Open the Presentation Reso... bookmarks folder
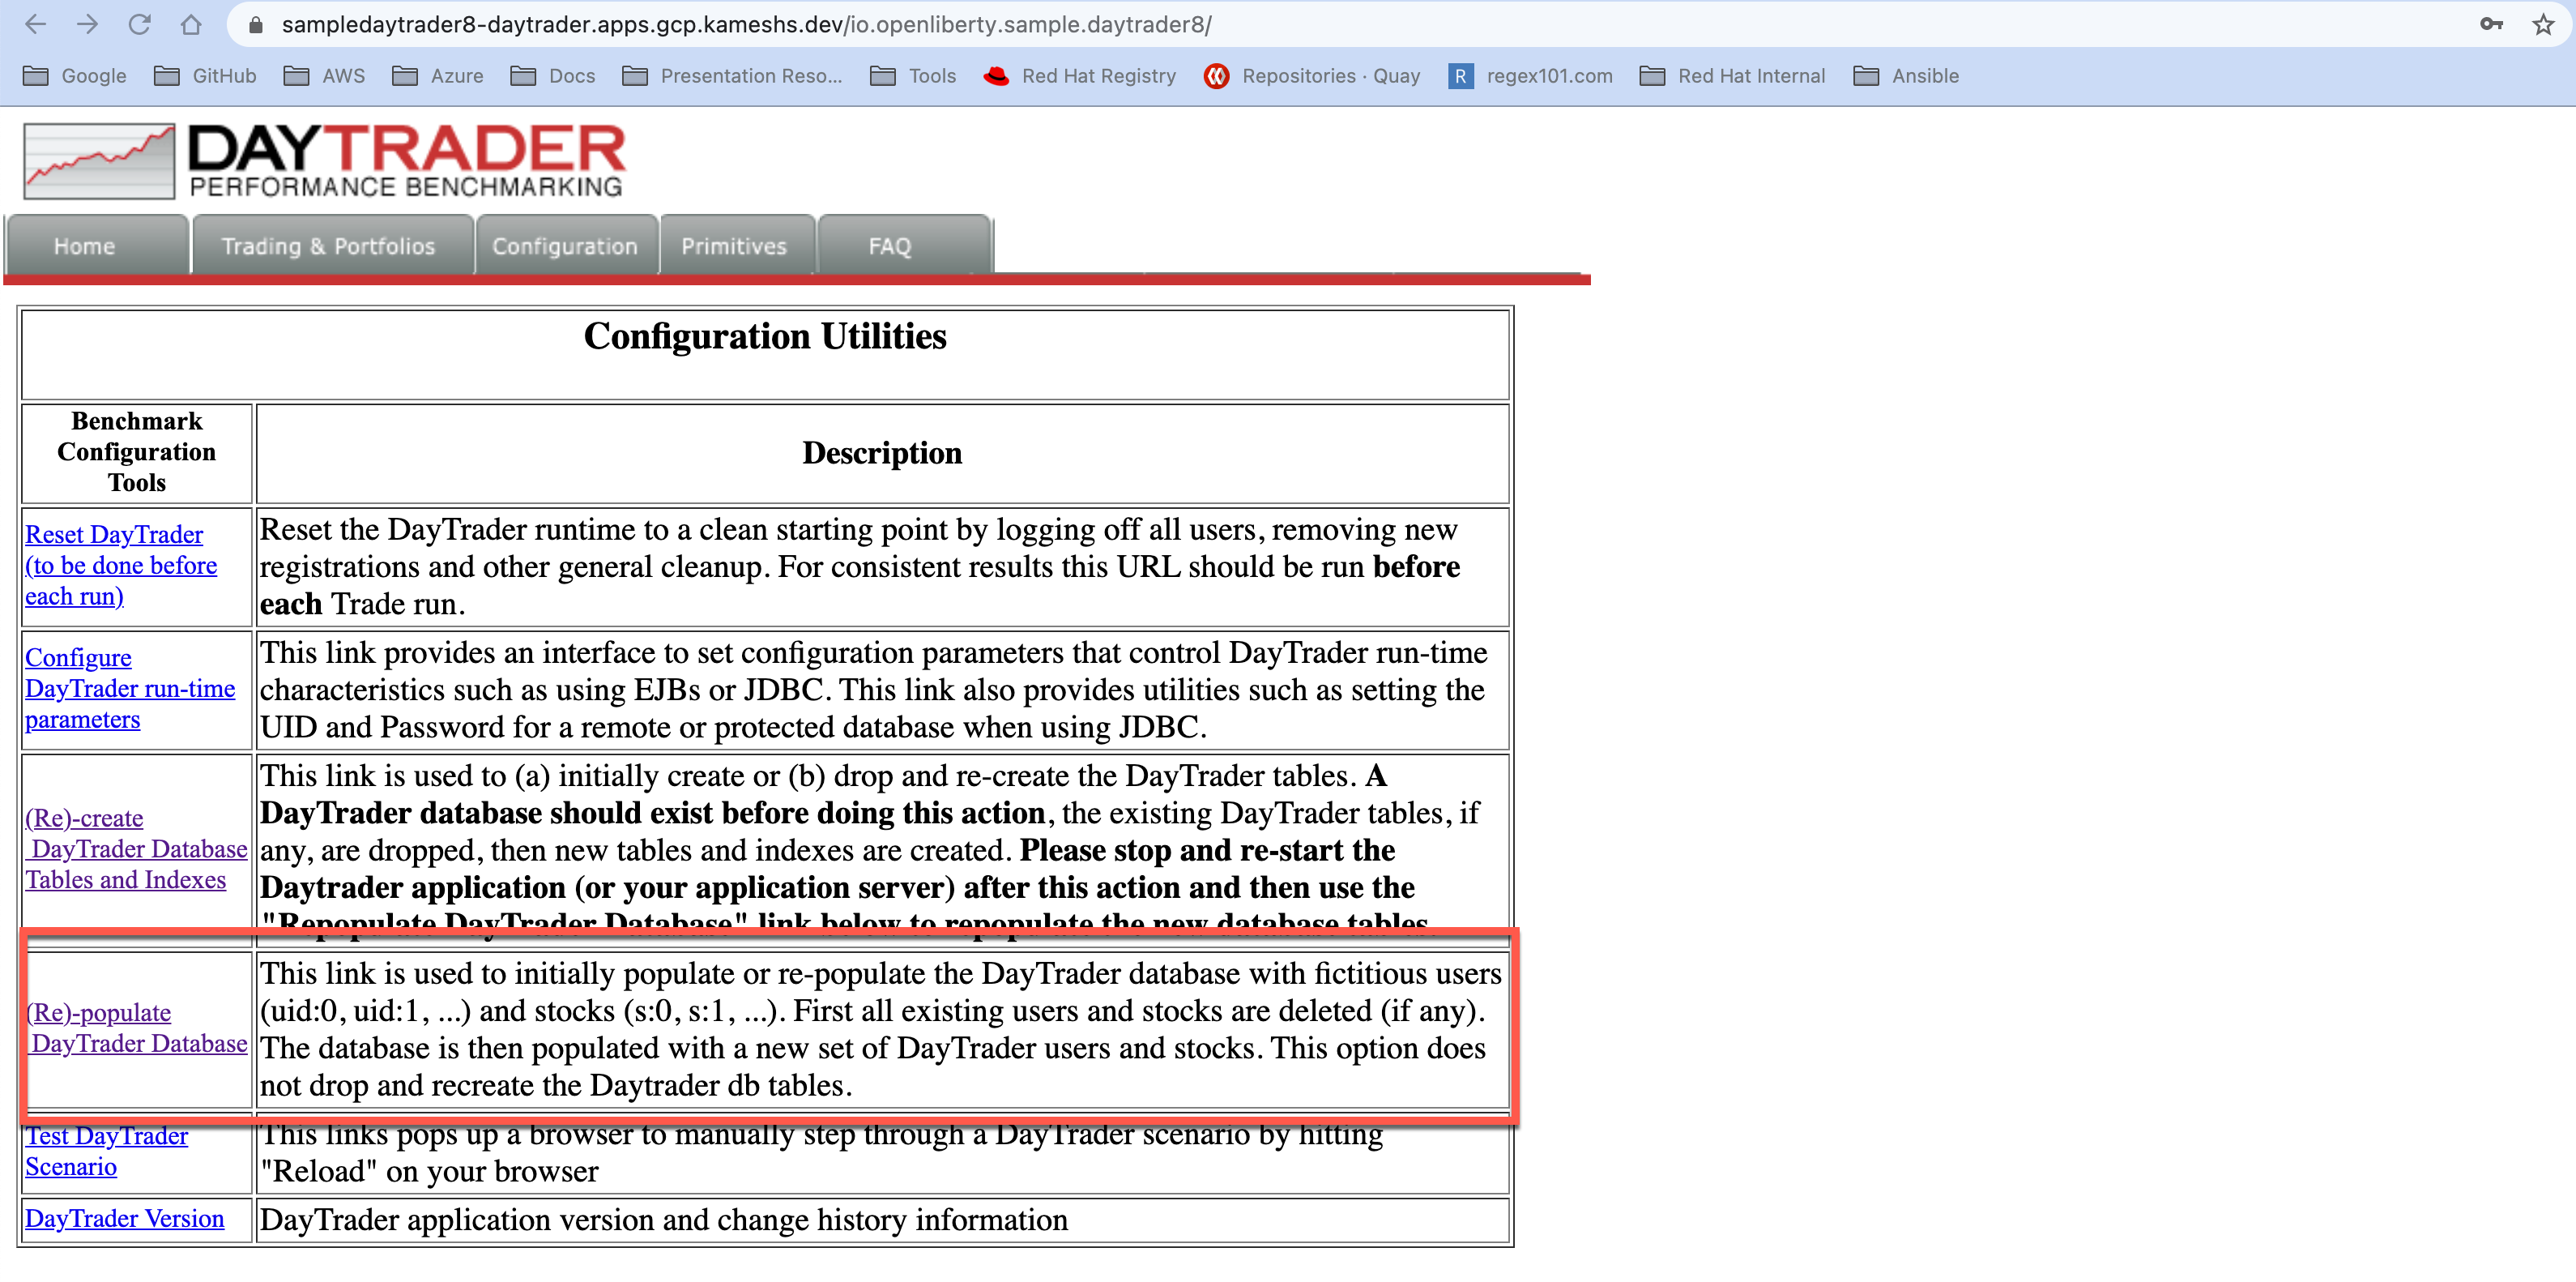The height and width of the screenshot is (1282, 2576). coord(732,76)
